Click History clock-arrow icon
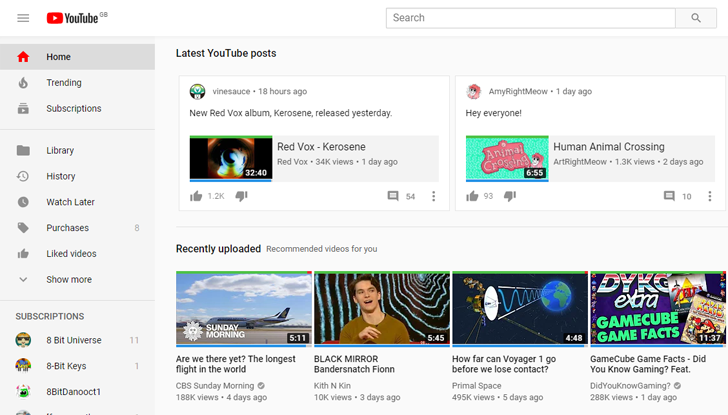The height and width of the screenshot is (415, 728). 23,176
